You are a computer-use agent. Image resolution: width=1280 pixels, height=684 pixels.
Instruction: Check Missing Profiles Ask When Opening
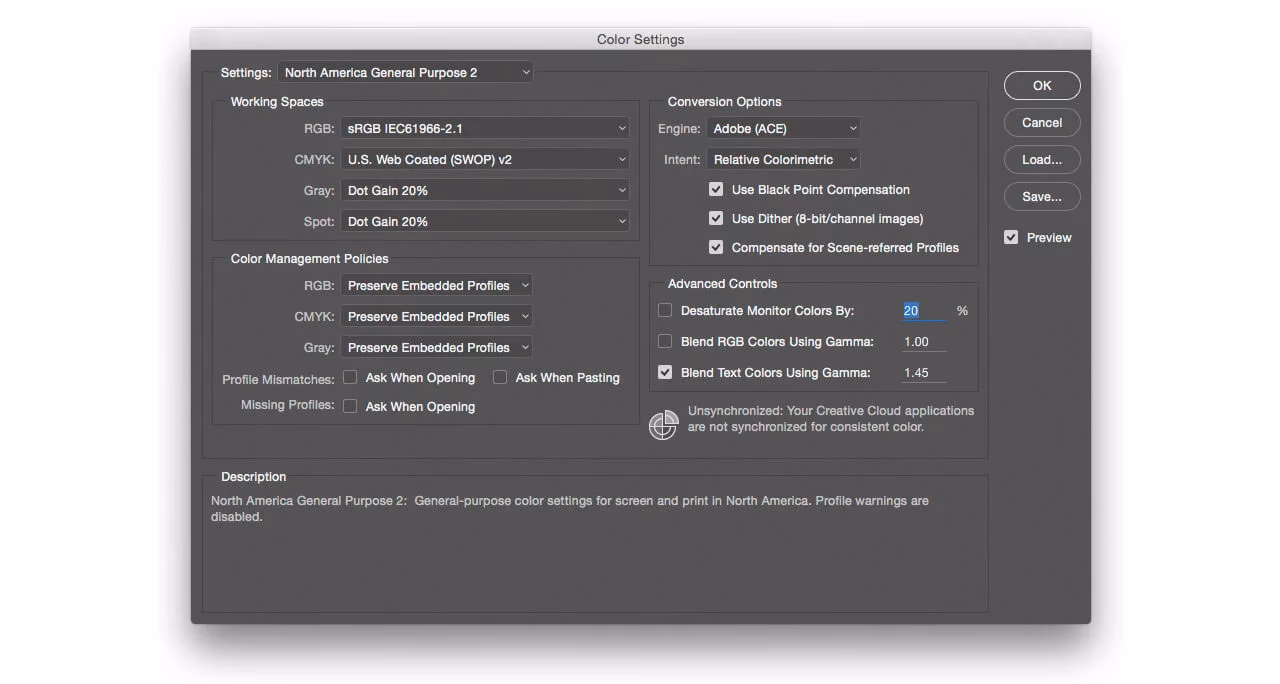tap(350, 406)
